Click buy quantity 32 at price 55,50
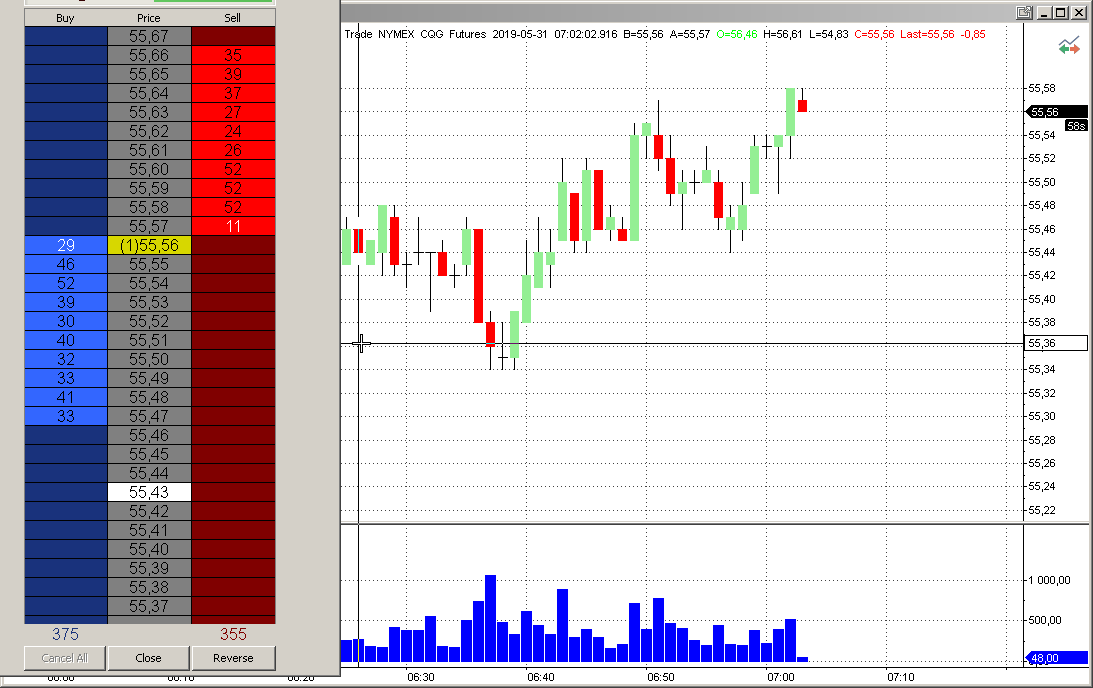 coord(66,359)
